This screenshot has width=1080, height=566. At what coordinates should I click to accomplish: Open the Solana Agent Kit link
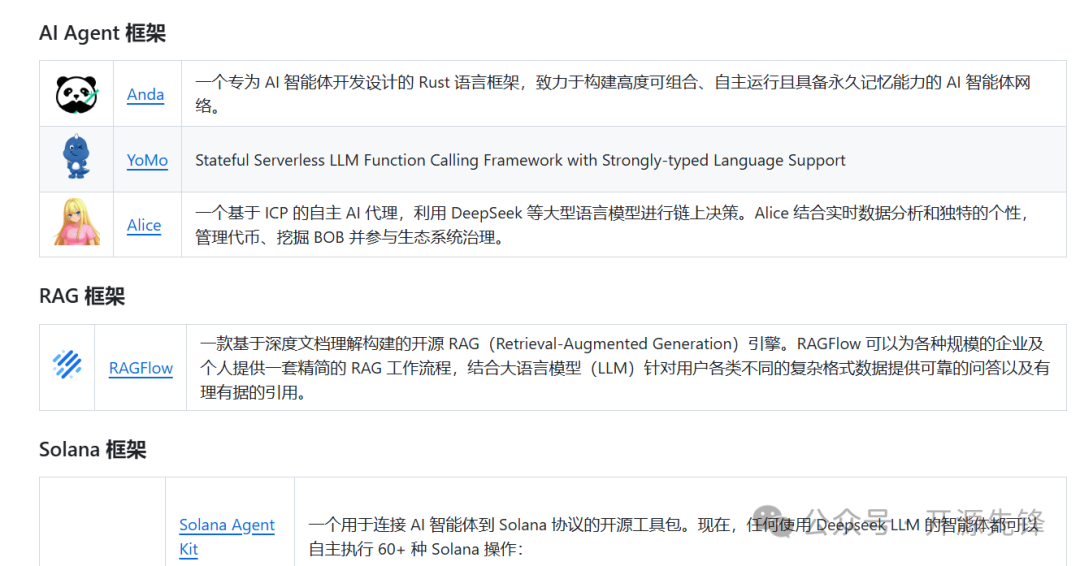[x=227, y=536]
